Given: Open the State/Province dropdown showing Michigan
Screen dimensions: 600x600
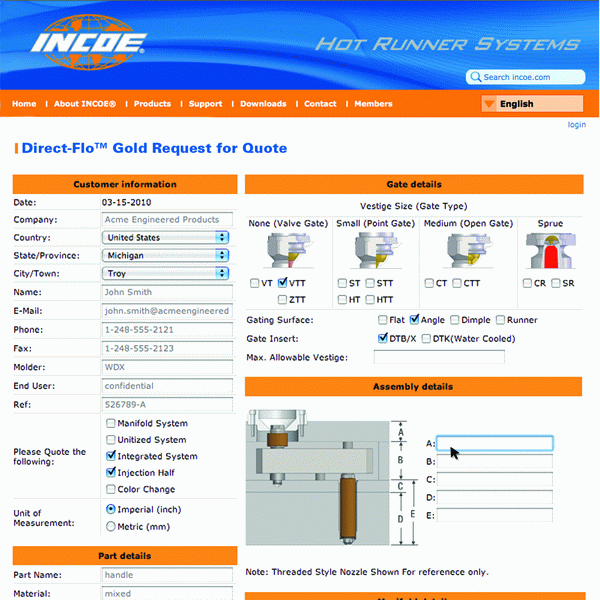Looking at the screenshot, I should coord(165,256).
